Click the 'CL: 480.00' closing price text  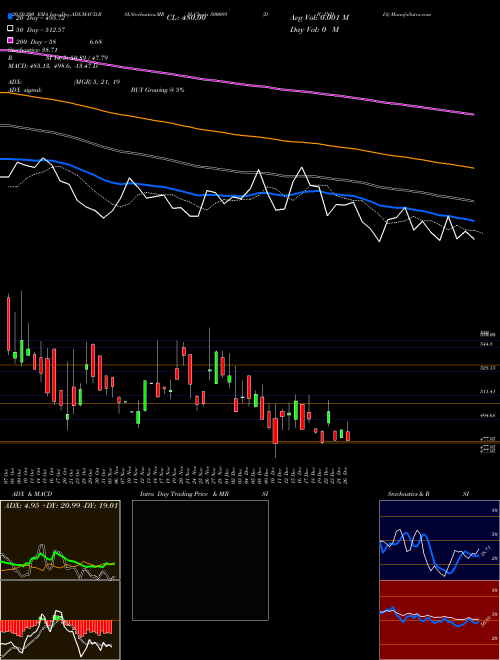click(x=186, y=18)
